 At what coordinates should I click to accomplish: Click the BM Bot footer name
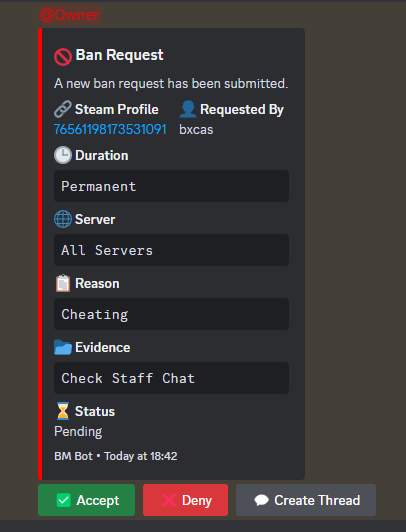[73, 456]
